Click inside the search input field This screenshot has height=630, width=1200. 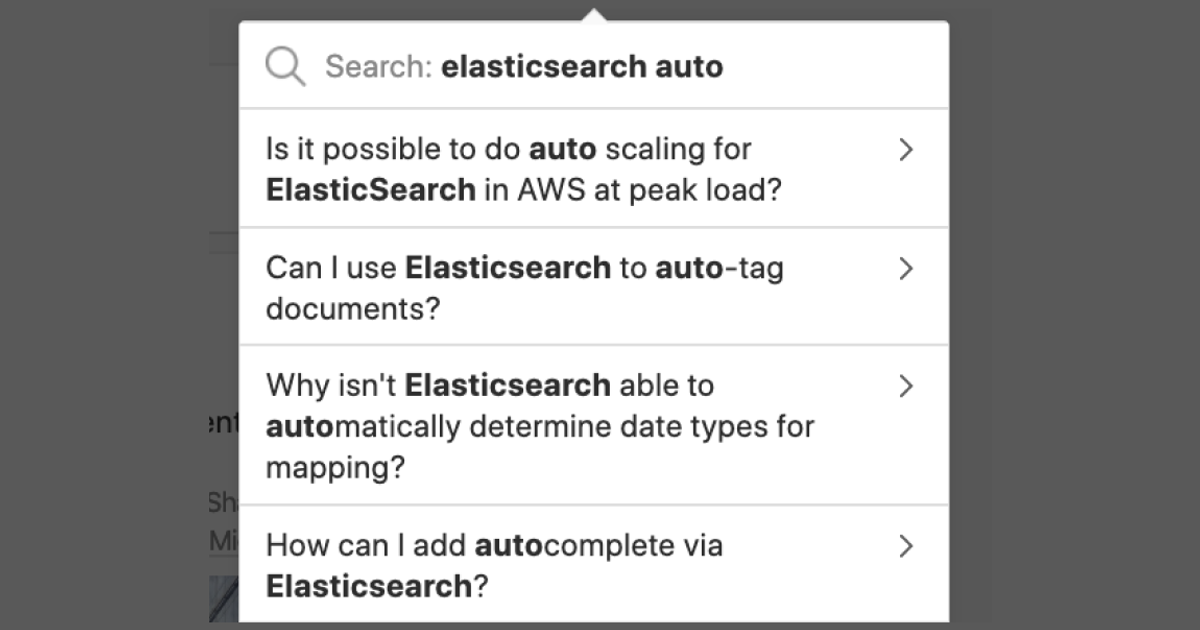[x=600, y=66]
